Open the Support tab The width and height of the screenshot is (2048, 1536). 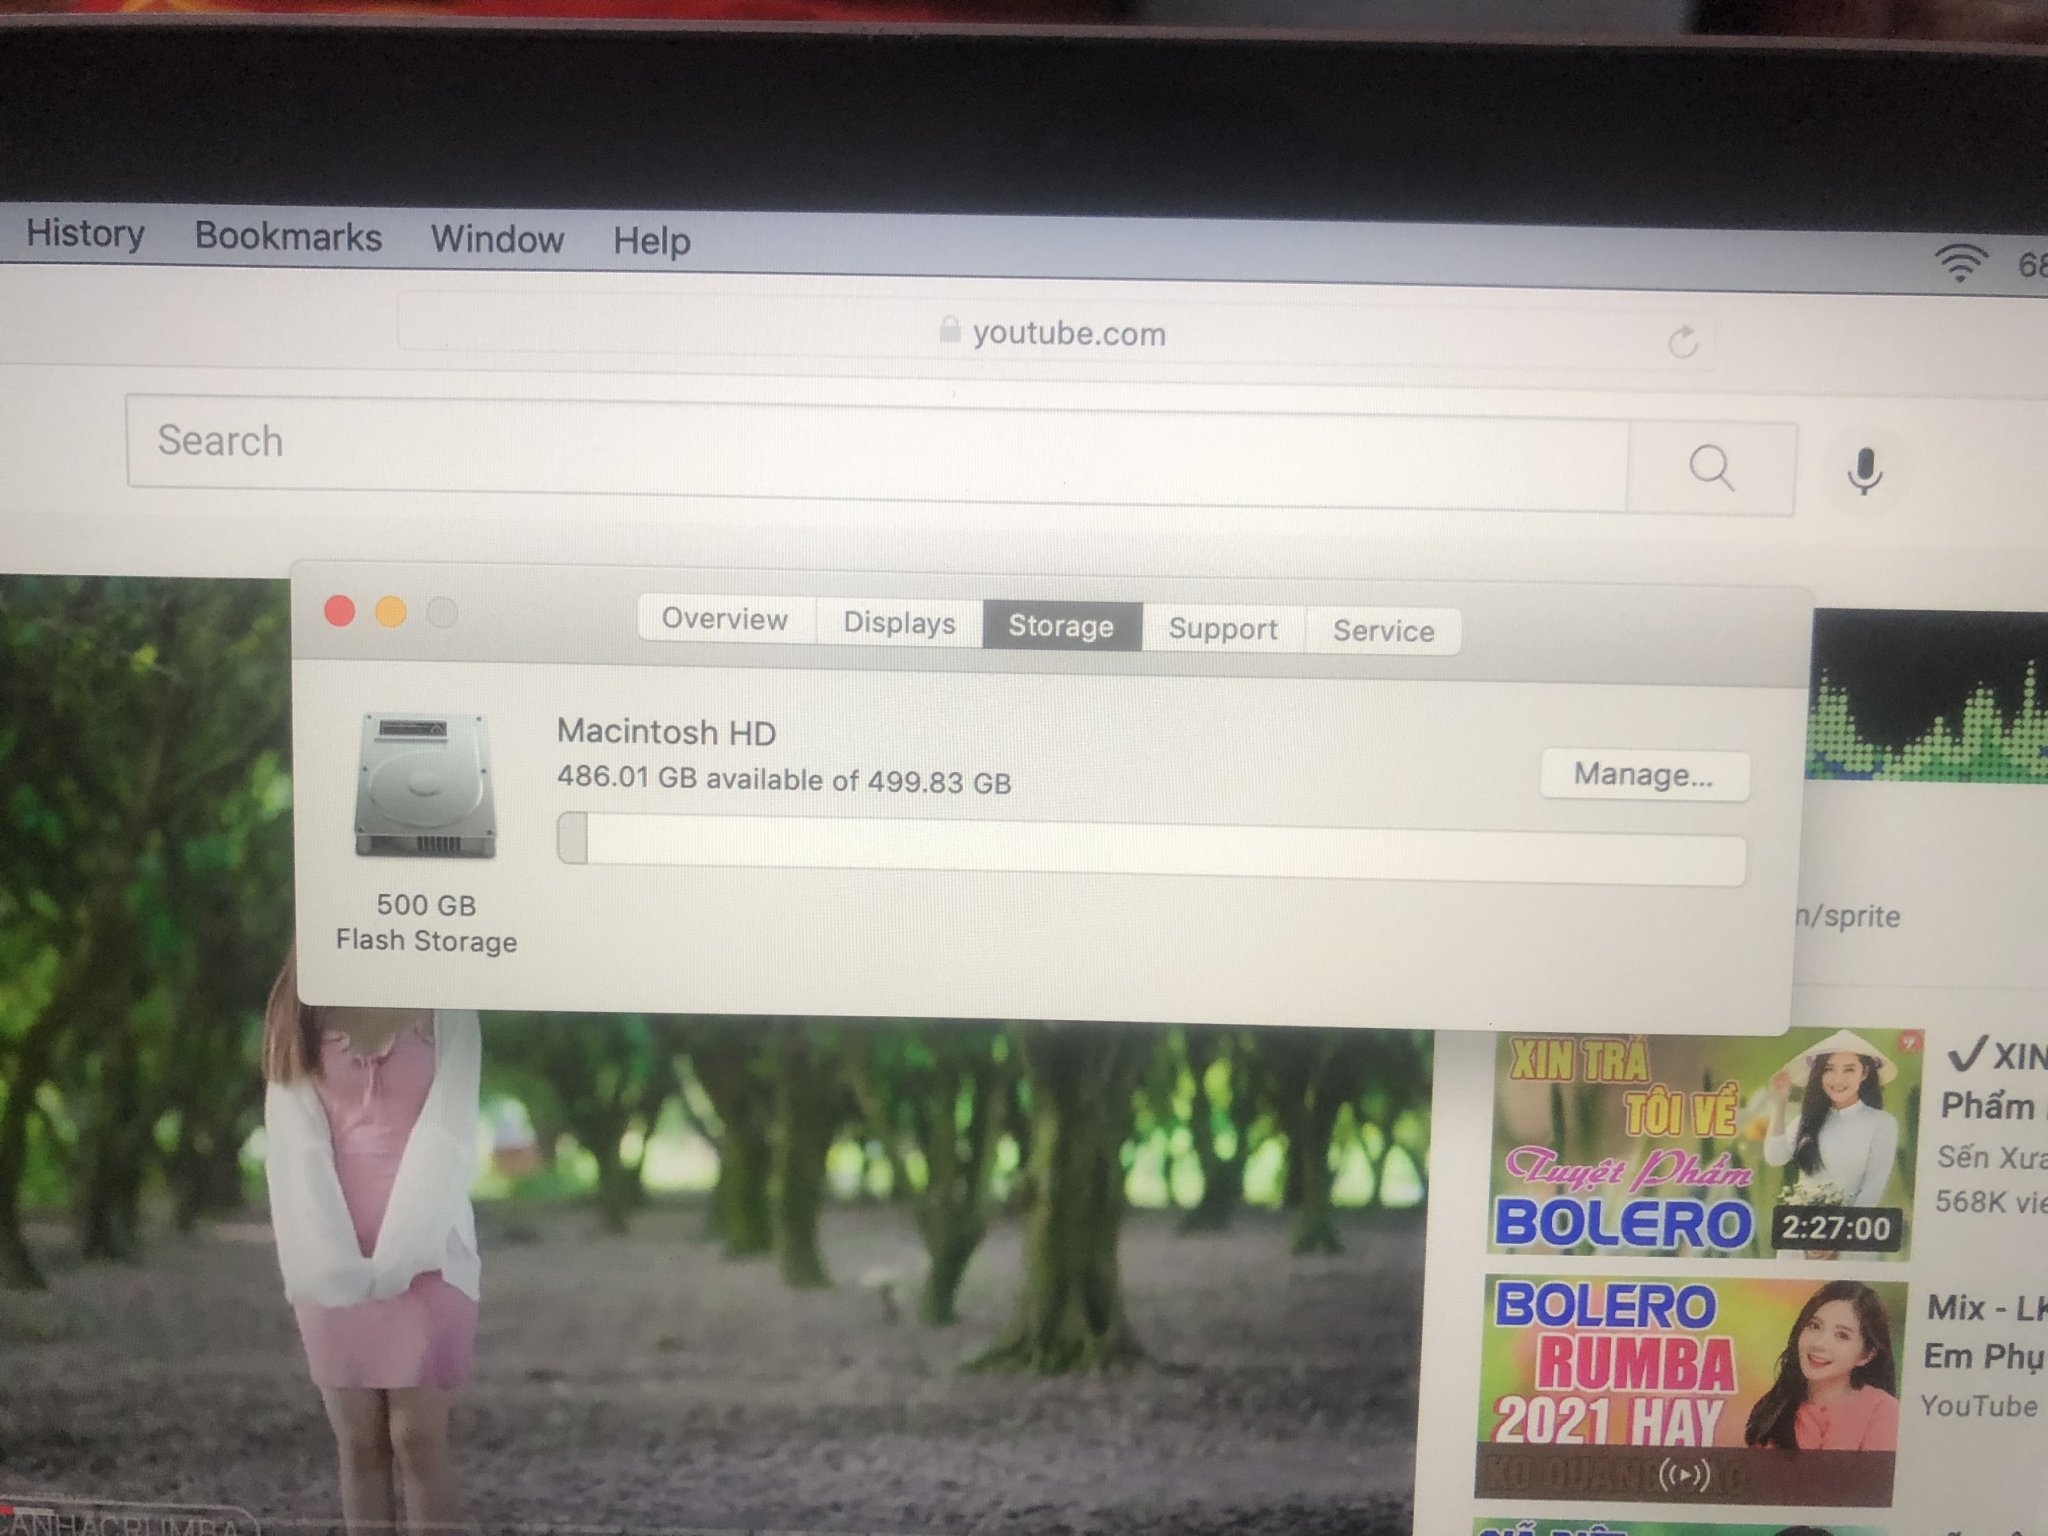pos(1223,629)
